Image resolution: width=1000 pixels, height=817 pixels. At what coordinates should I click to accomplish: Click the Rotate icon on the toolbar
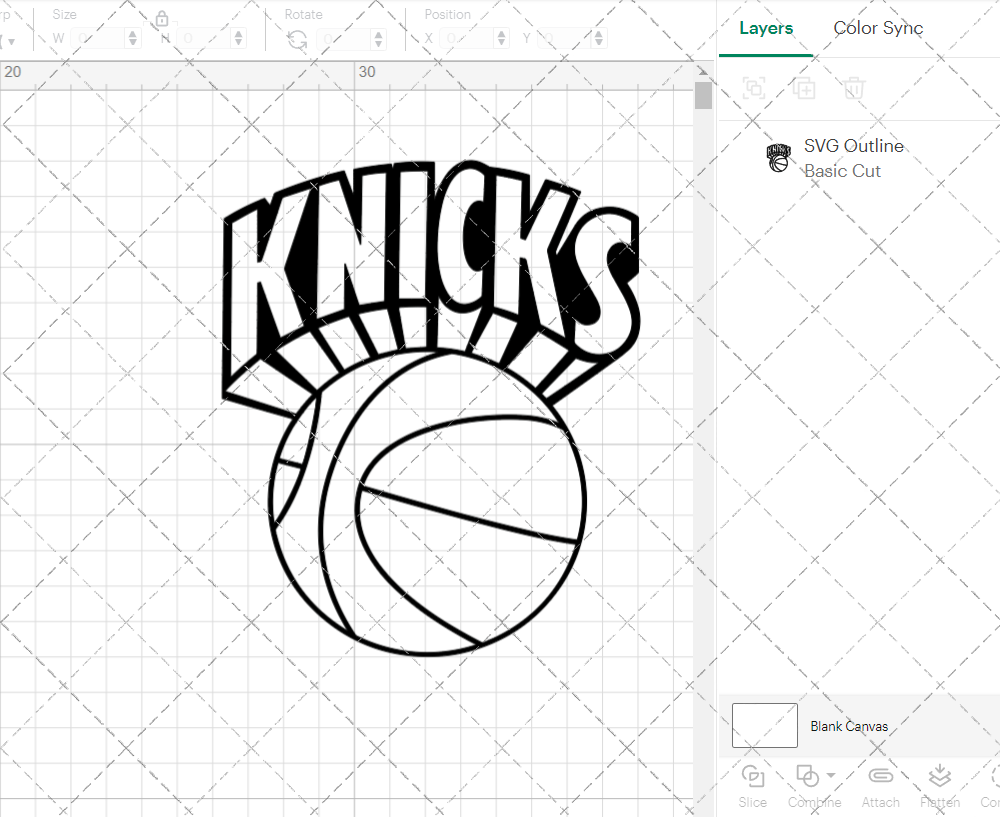pyautogui.click(x=297, y=37)
